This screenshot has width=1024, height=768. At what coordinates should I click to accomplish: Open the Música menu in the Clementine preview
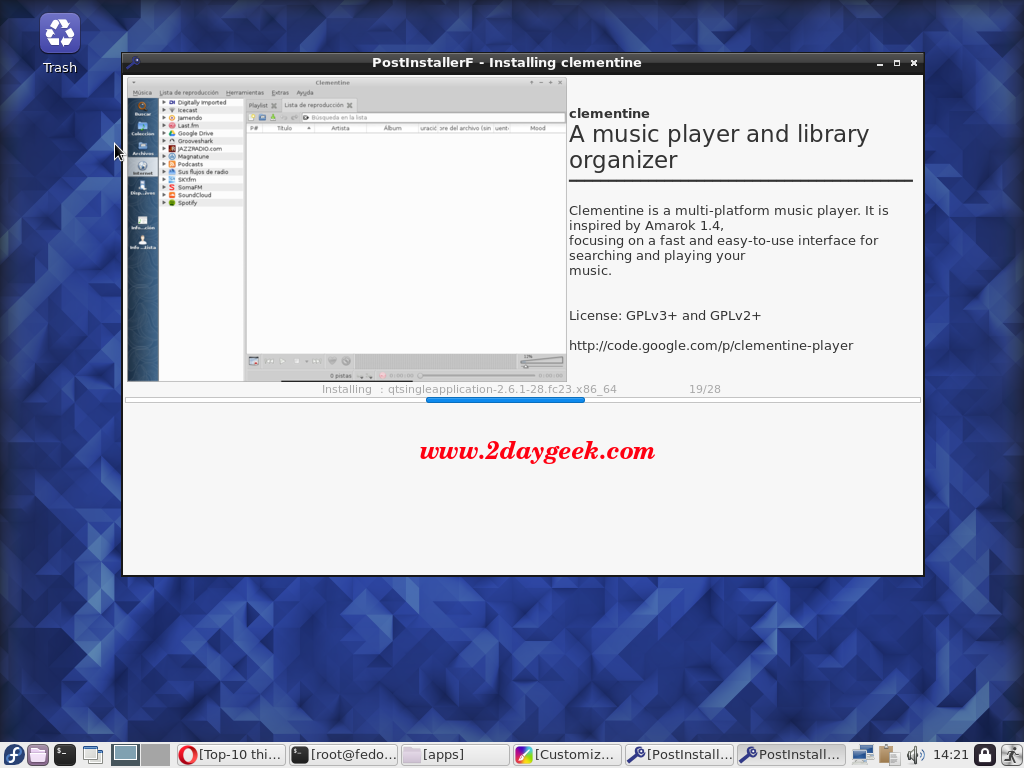point(142,93)
